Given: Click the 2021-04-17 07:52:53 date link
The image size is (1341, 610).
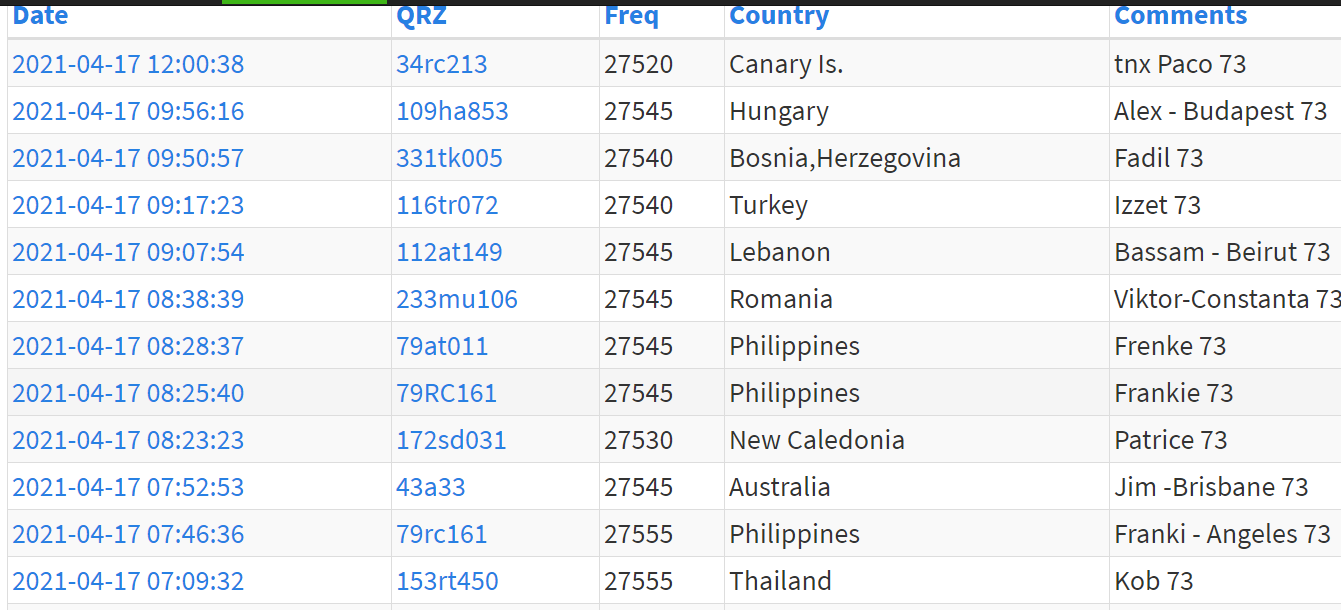Looking at the screenshot, I should tap(128, 487).
